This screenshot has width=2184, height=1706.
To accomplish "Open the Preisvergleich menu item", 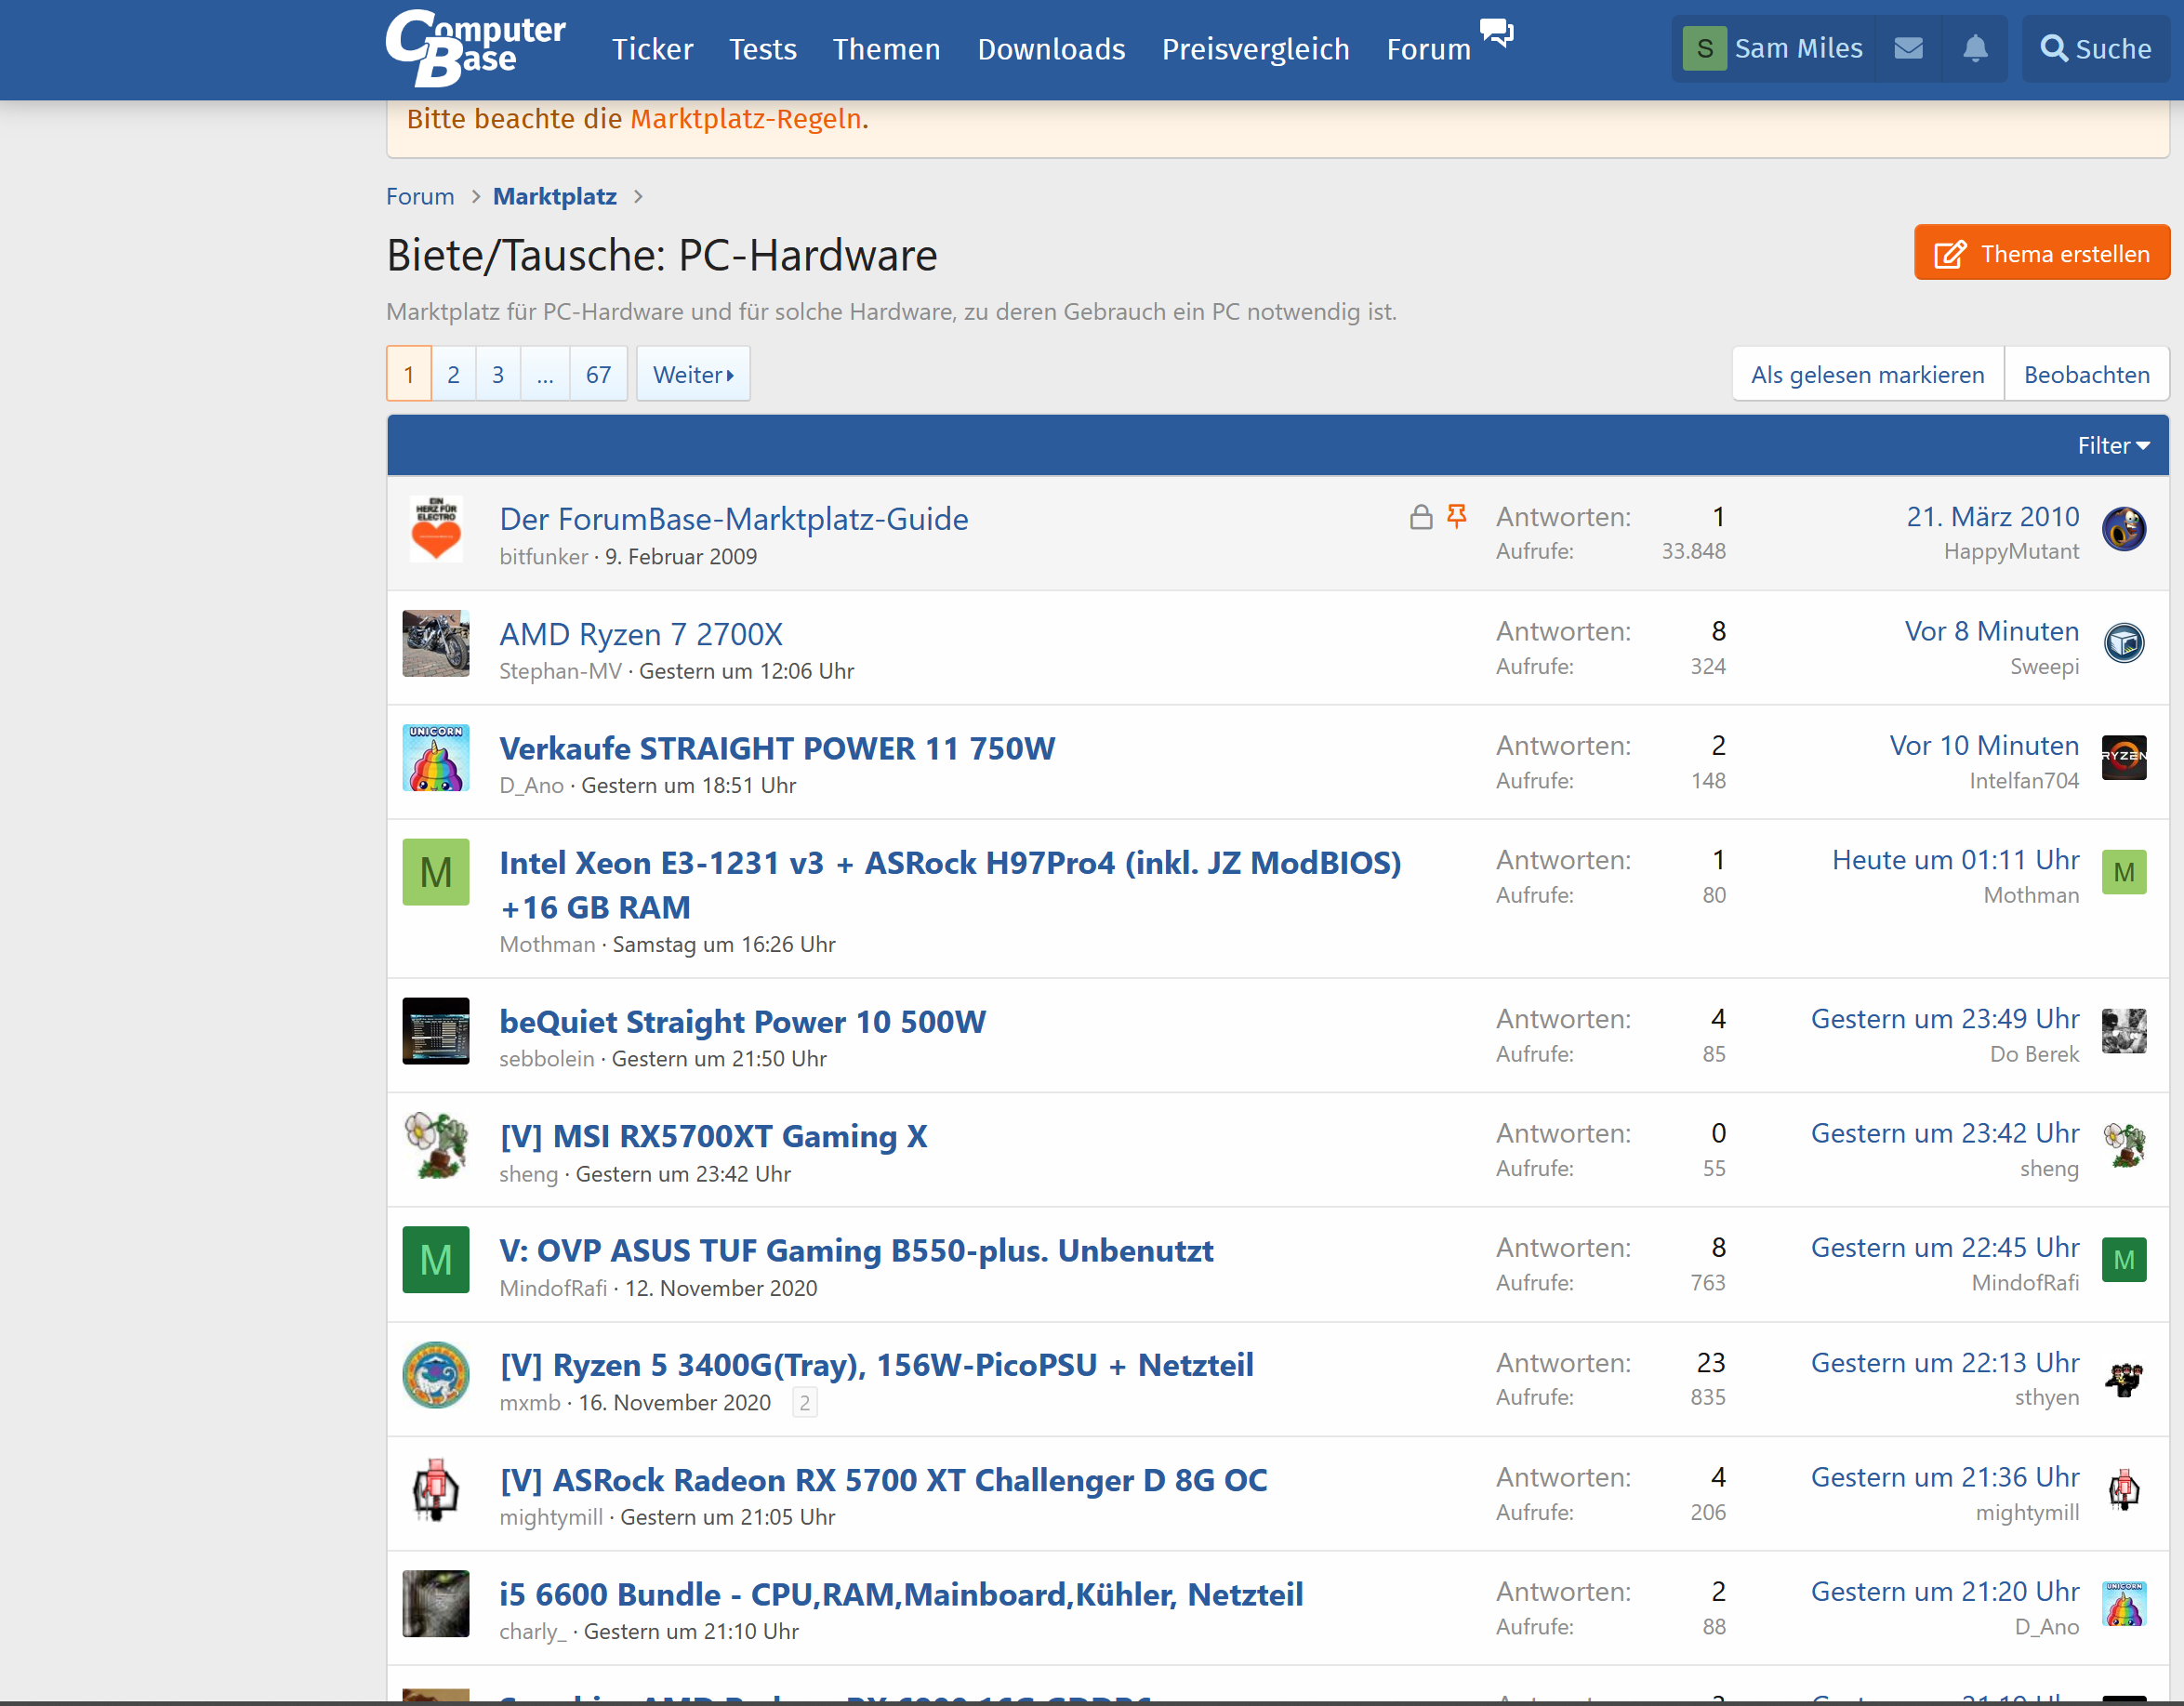I will tap(1255, 49).
